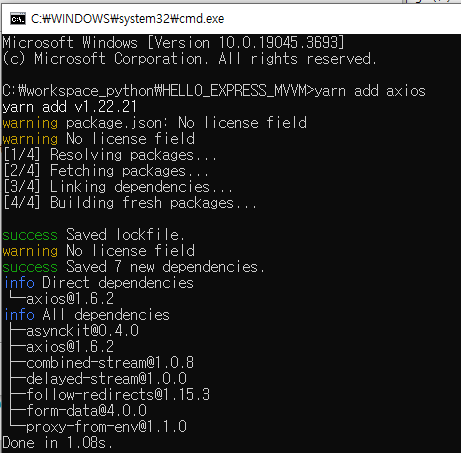This screenshot has height=453, width=461.
Task: Click the asynckit@0.4.0 entry
Action: coord(82,331)
